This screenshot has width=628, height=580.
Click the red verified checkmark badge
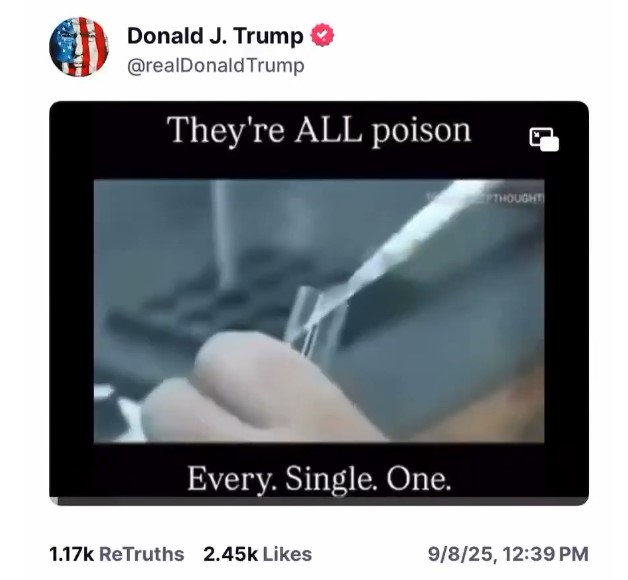[x=322, y=35]
